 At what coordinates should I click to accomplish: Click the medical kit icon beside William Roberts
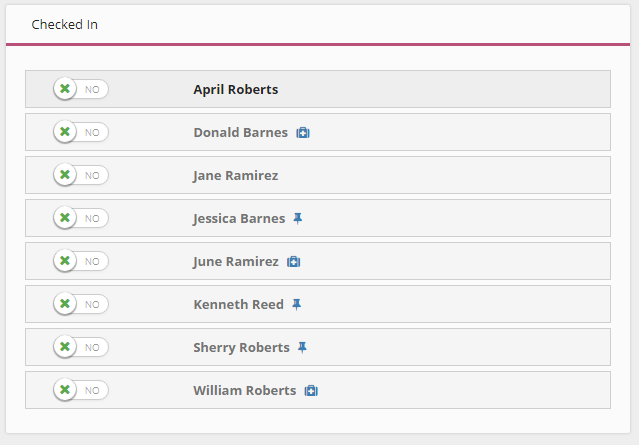(x=311, y=390)
